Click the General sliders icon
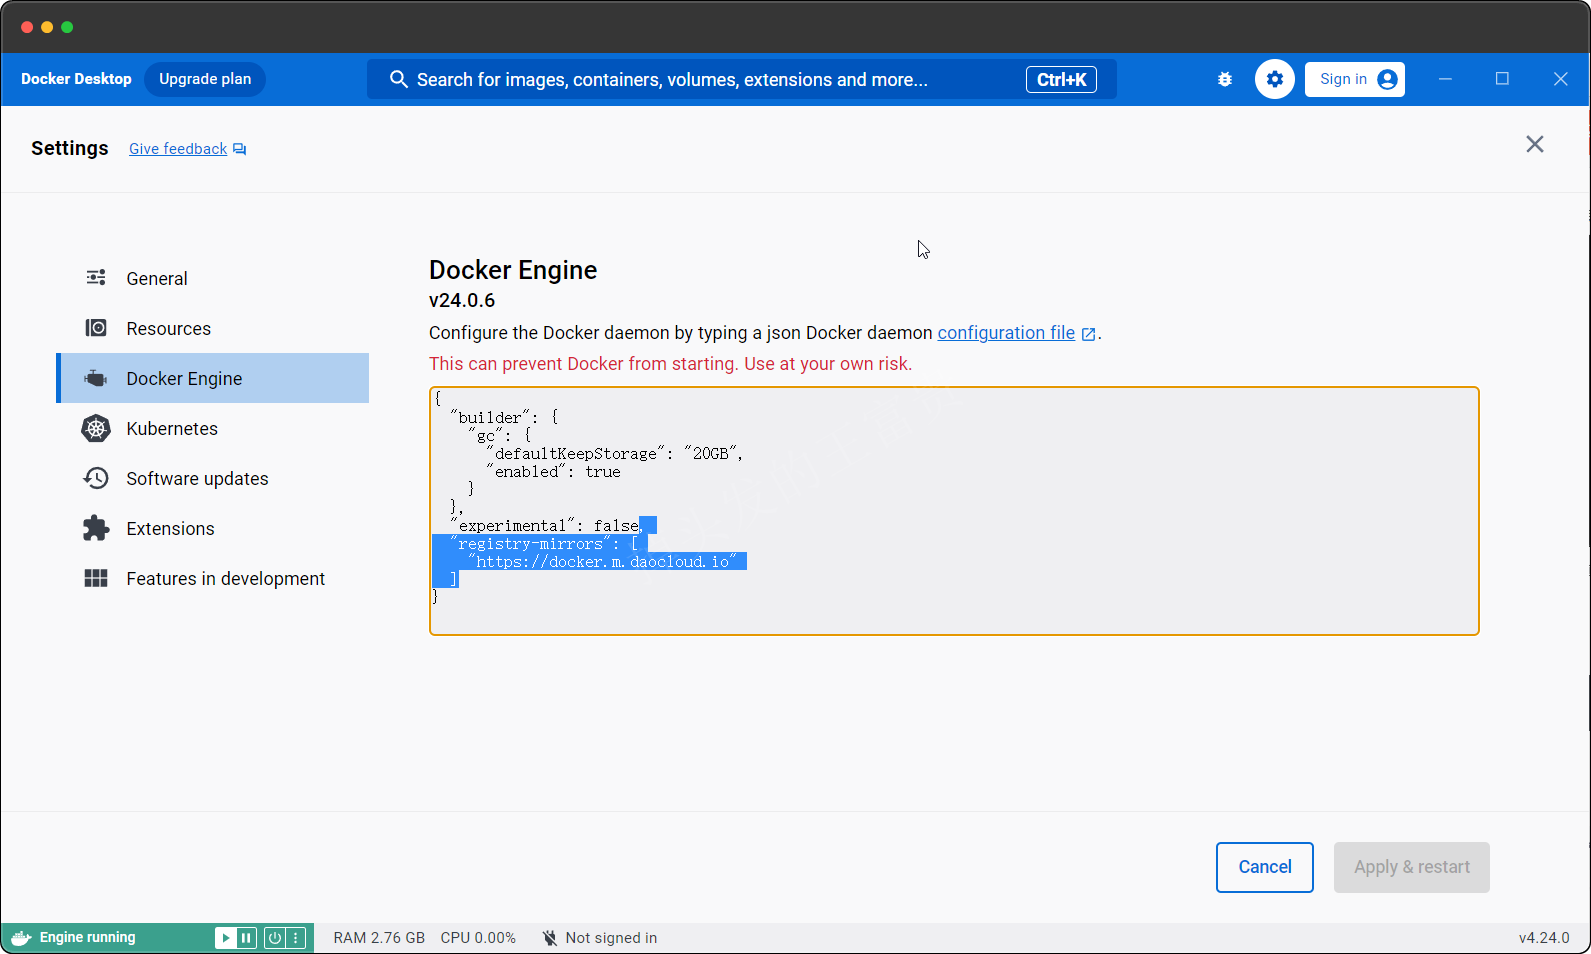The height and width of the screenshot is (954, 1591). tap(96, 278)
